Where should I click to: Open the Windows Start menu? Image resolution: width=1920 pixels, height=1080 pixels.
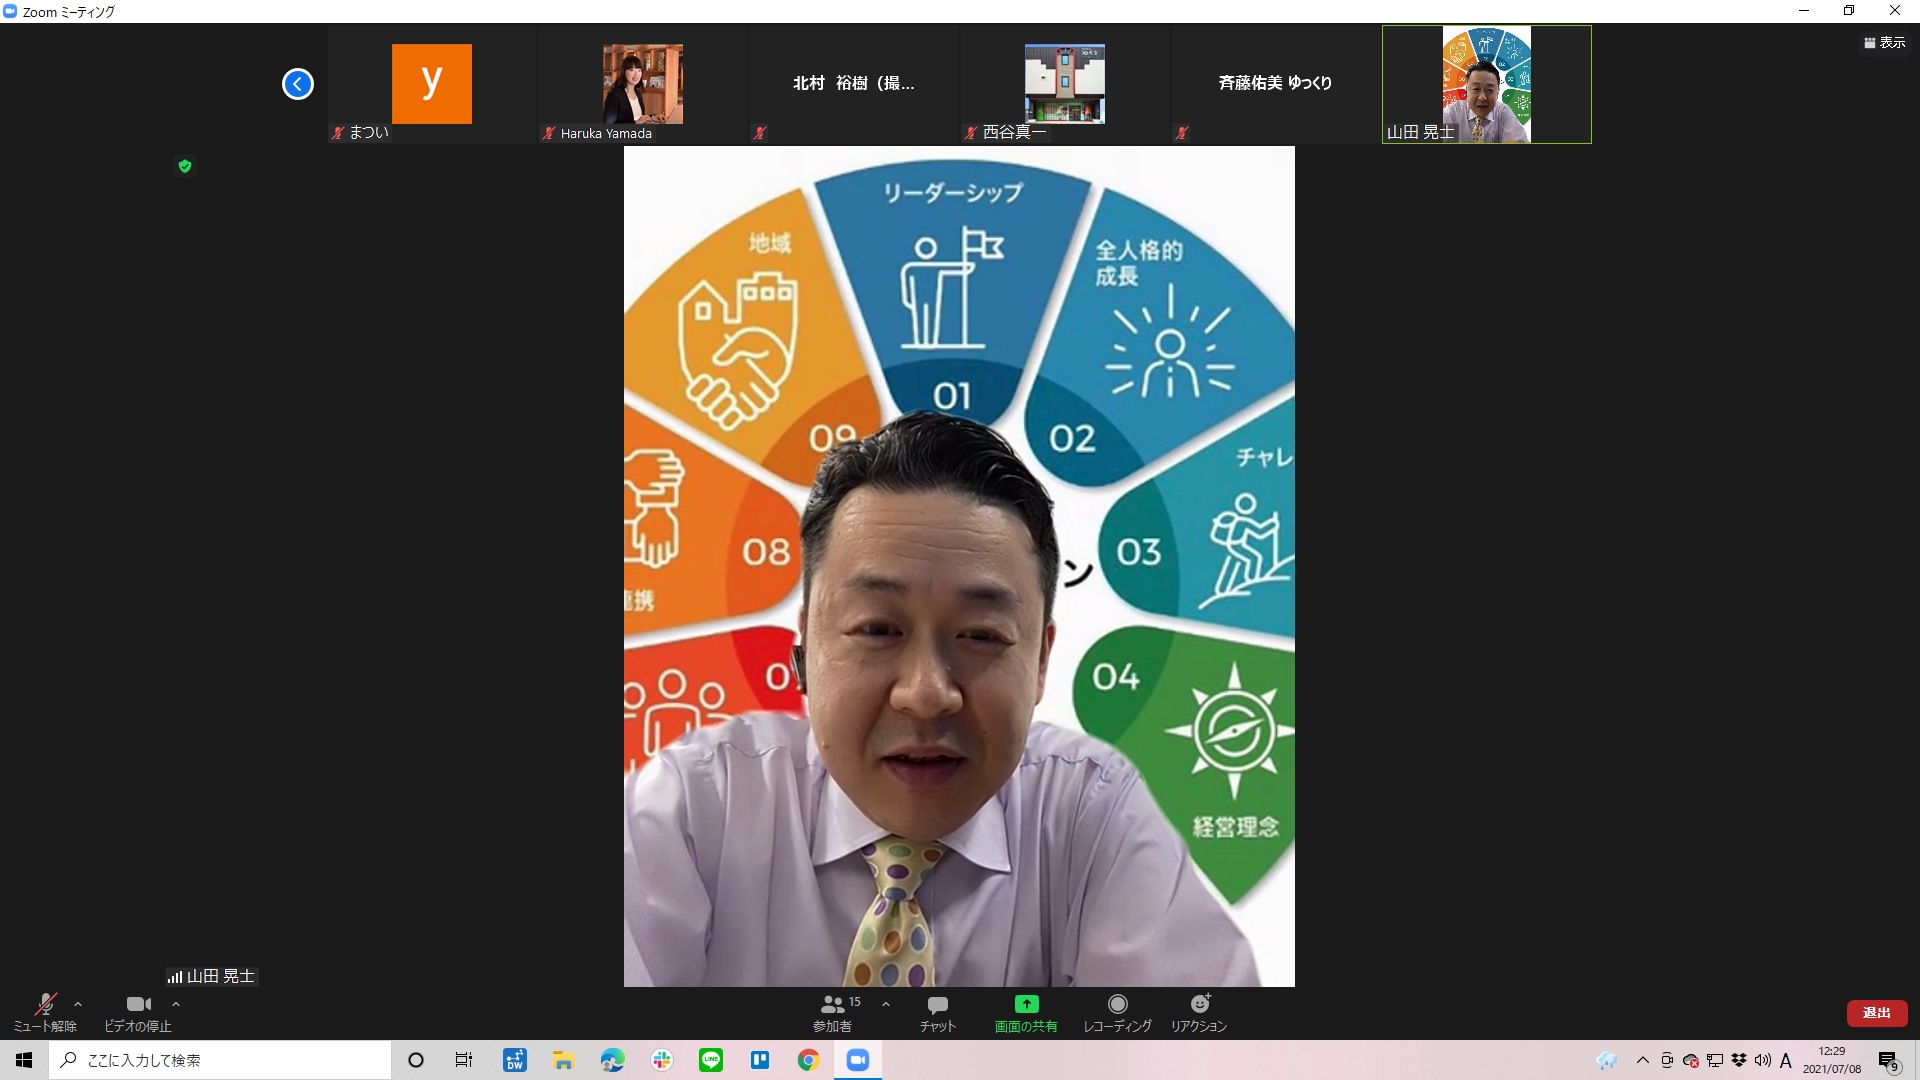point(24,1060)
